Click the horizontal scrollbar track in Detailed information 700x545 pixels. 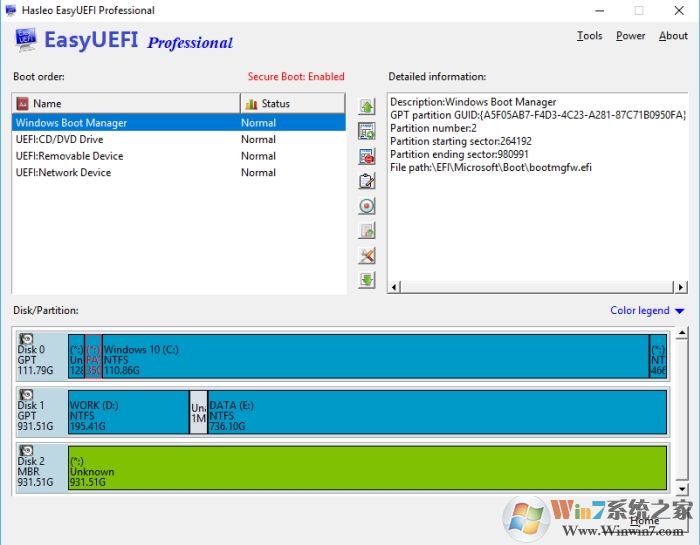point(537,287)
